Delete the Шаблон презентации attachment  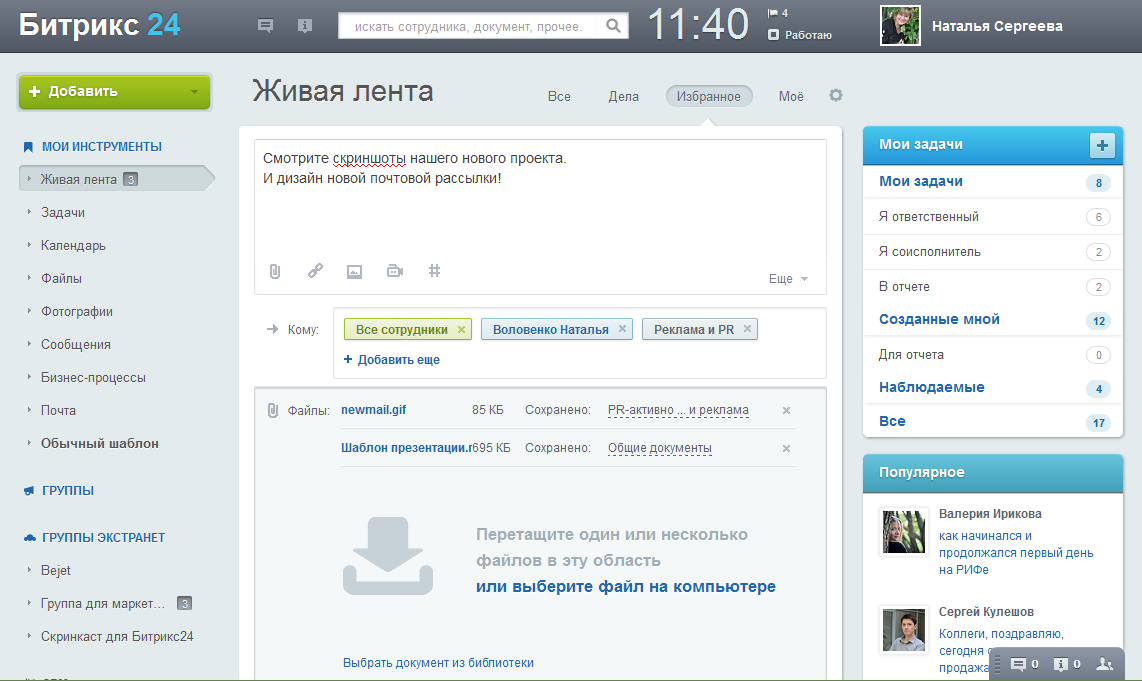pyautogui.click(x=787, y=449)
